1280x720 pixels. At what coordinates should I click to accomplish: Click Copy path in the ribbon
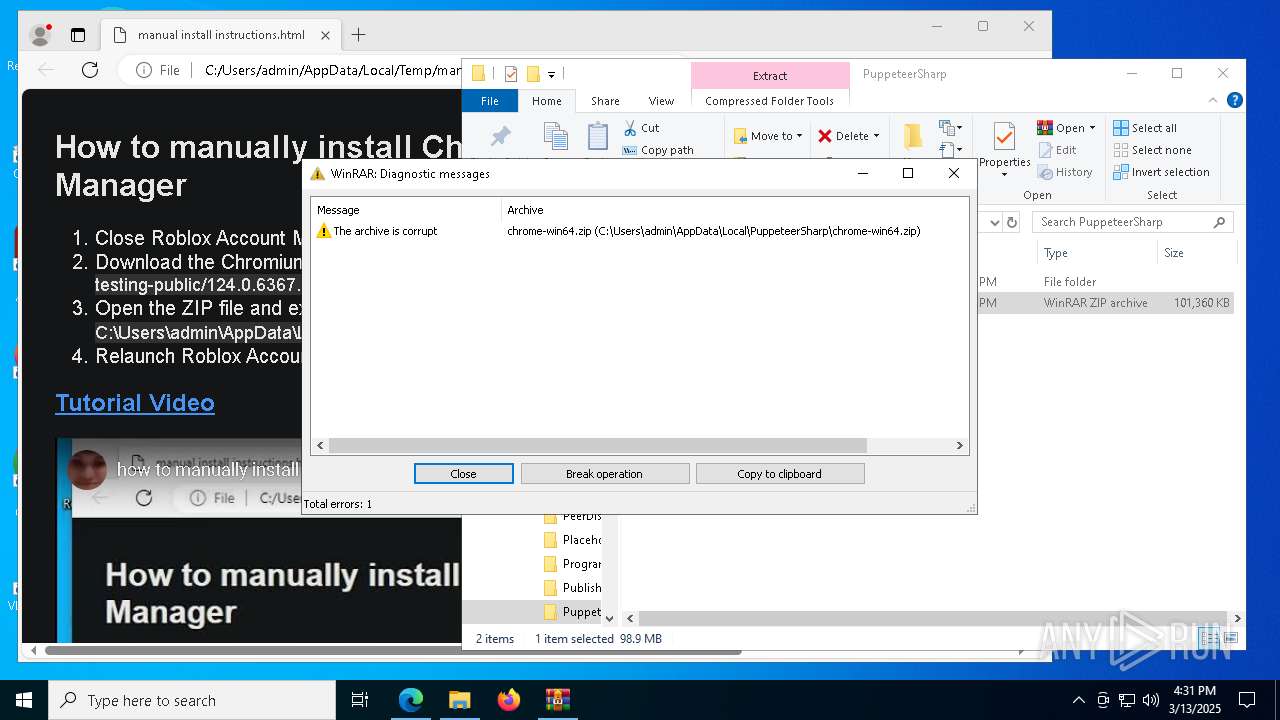click(x=658, y=150)
